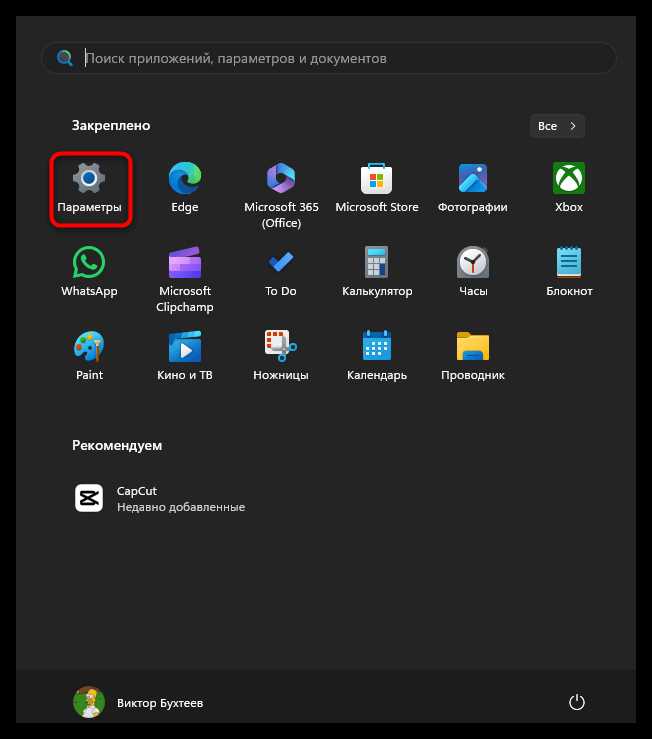The width and height of the screenshot is (652, 739).
Task: Open the Часы clock app
Action: (472, 273)
